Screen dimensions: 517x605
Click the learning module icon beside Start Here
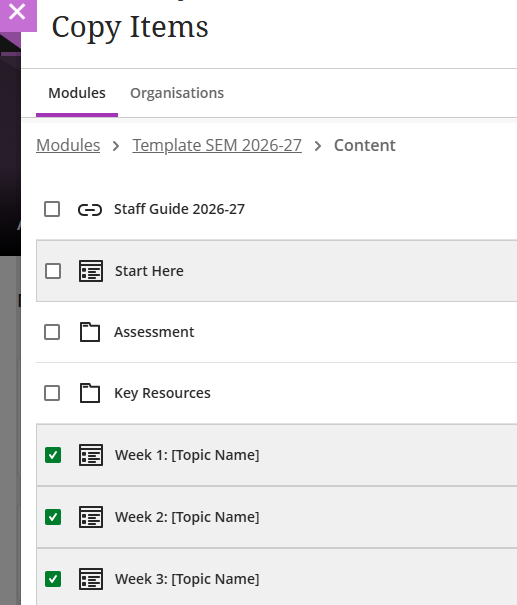[91, 271]
